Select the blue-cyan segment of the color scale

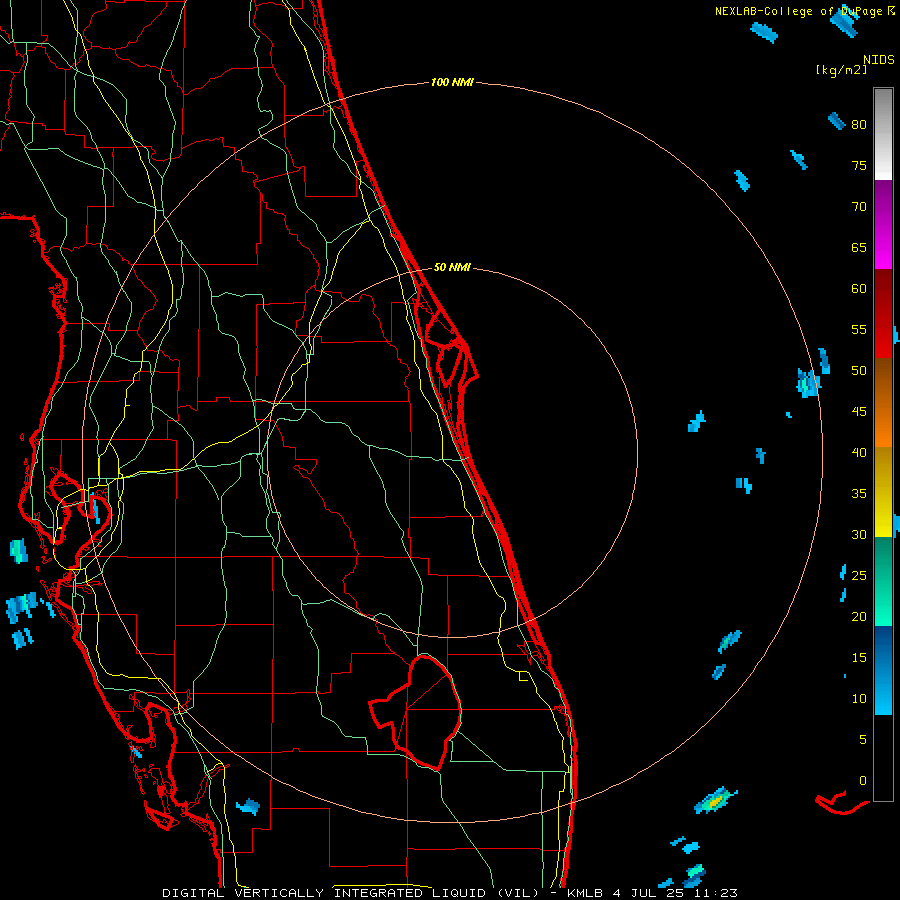pos(883,670)
